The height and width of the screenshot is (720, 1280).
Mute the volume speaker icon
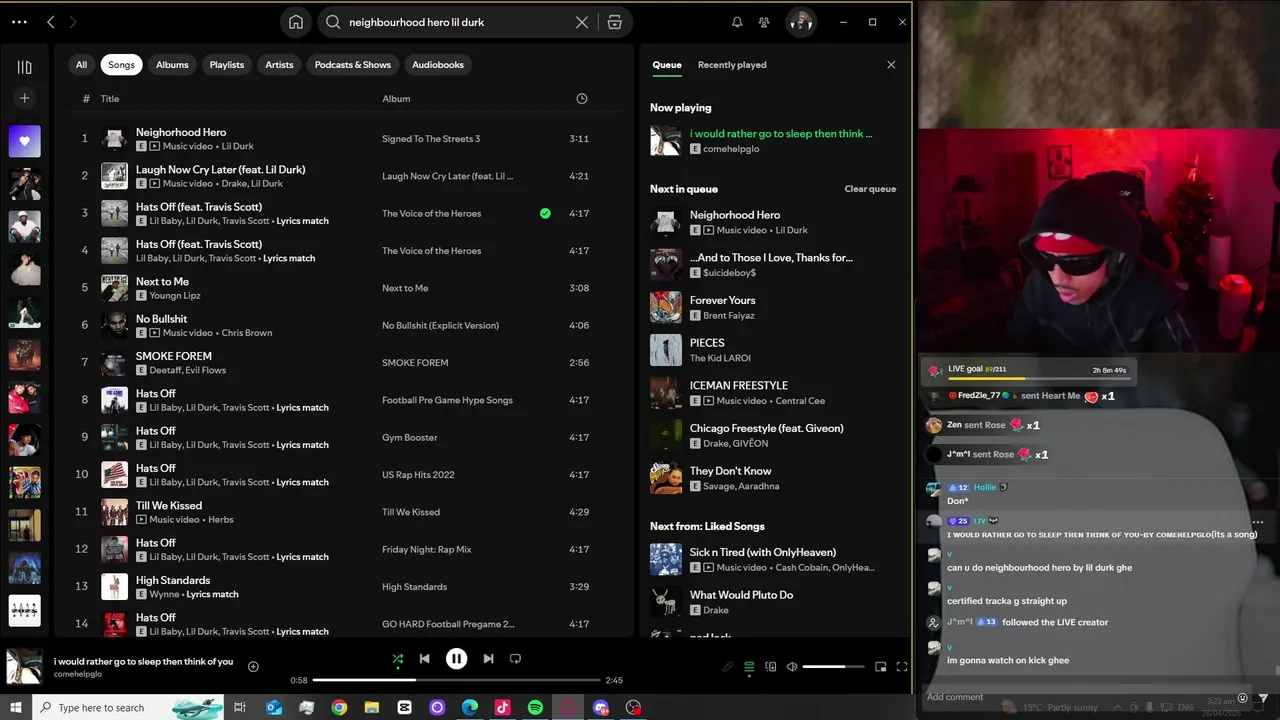tap(792, 667)
